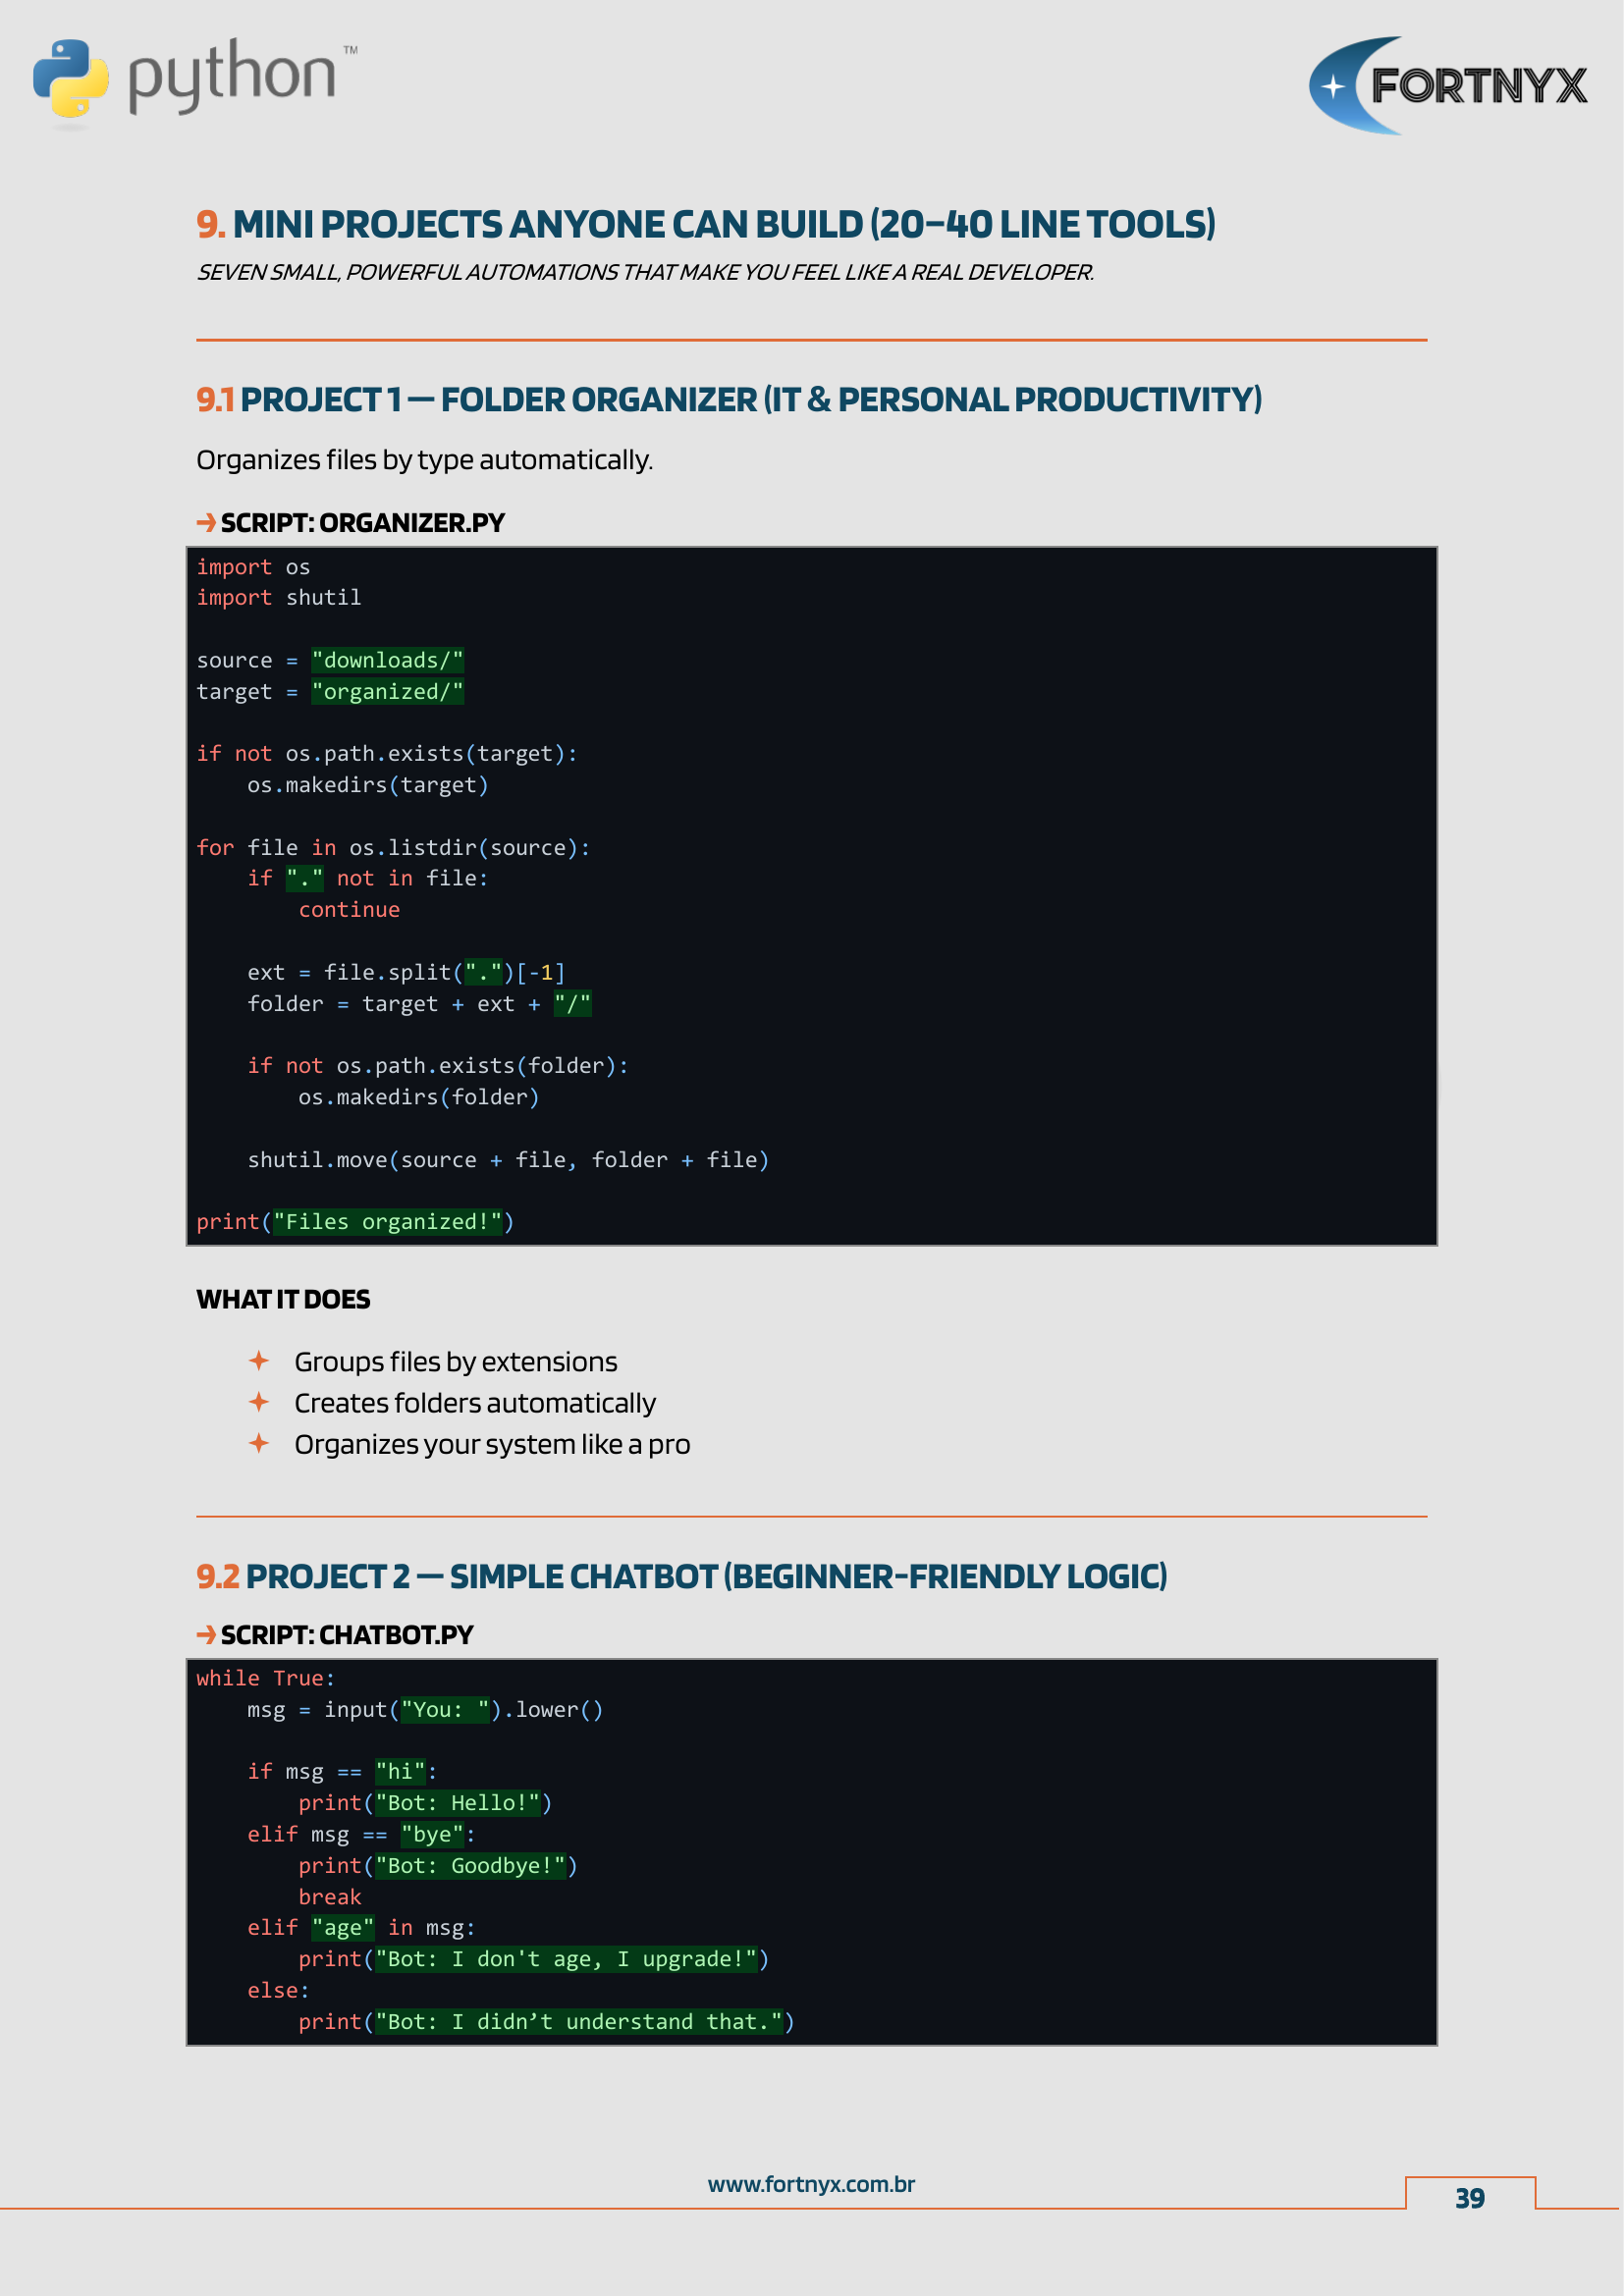Click the "Bot: I don't age" print line
The width and height of the screenshot is (1624, 2296).
[533, 1958]
